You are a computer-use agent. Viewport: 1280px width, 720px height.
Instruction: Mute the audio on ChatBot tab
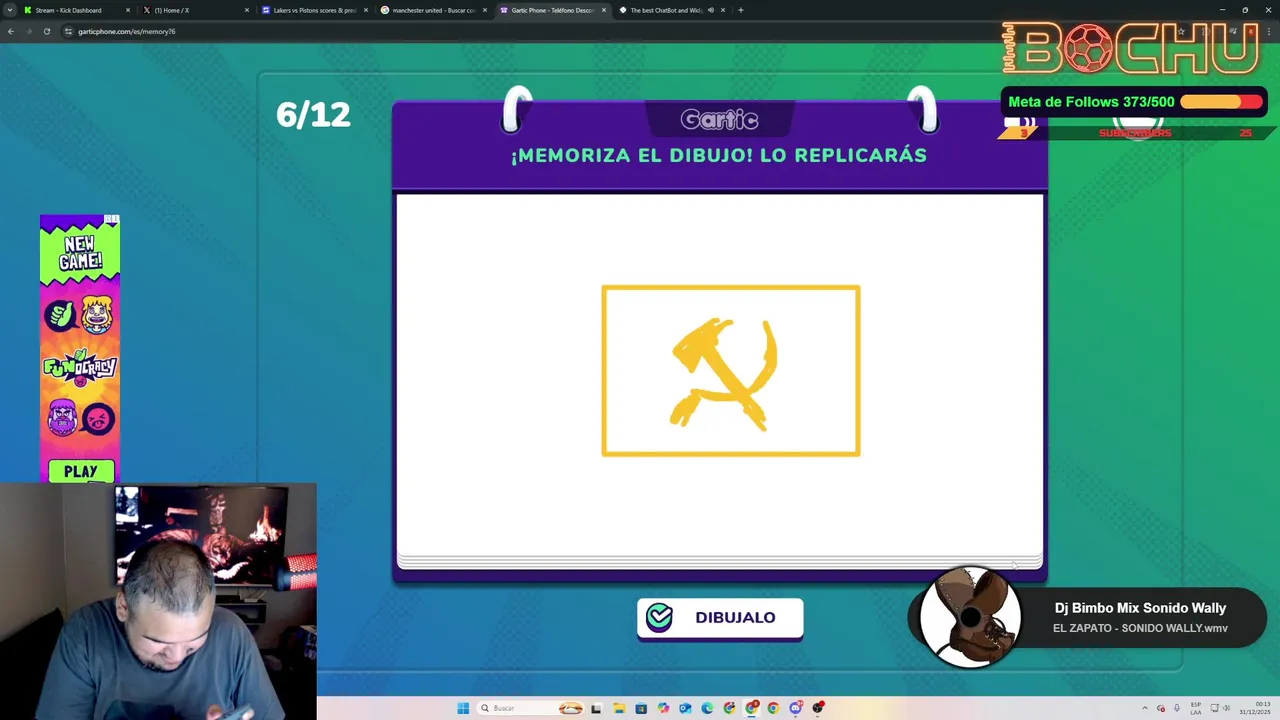click(x=711, y=10)
